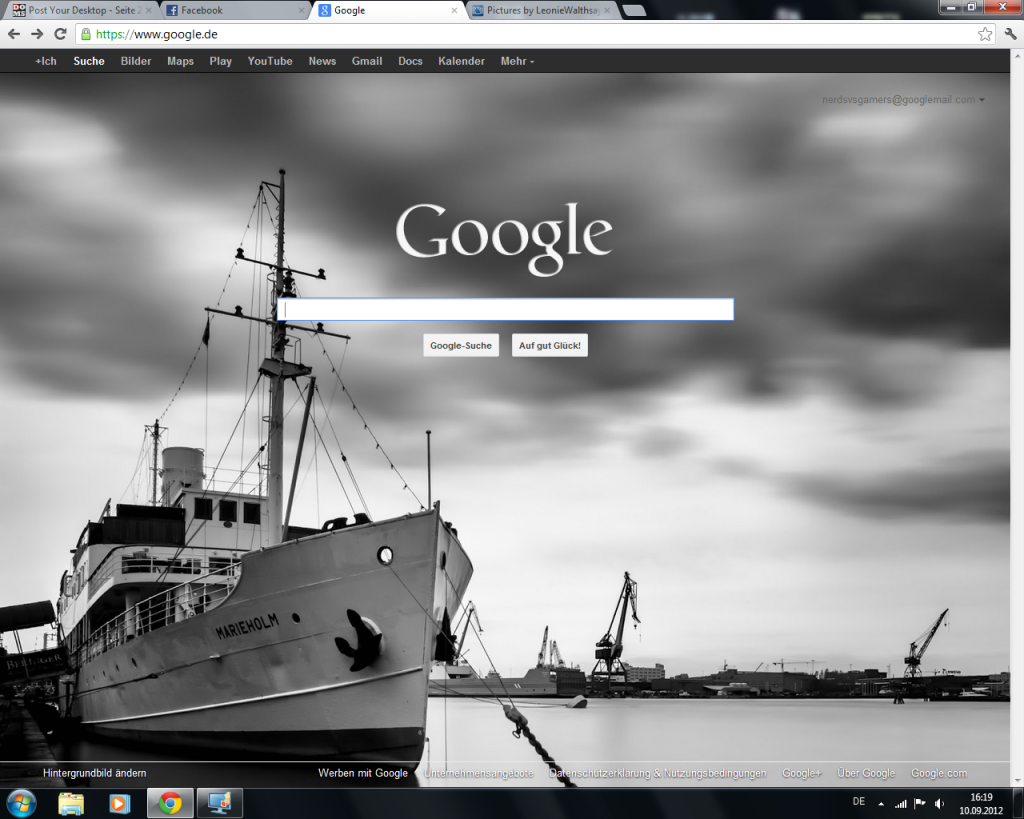Focus the Google search input box
Image resolution: width=1024 pixels, height=819 pixels.
point(505,309)
